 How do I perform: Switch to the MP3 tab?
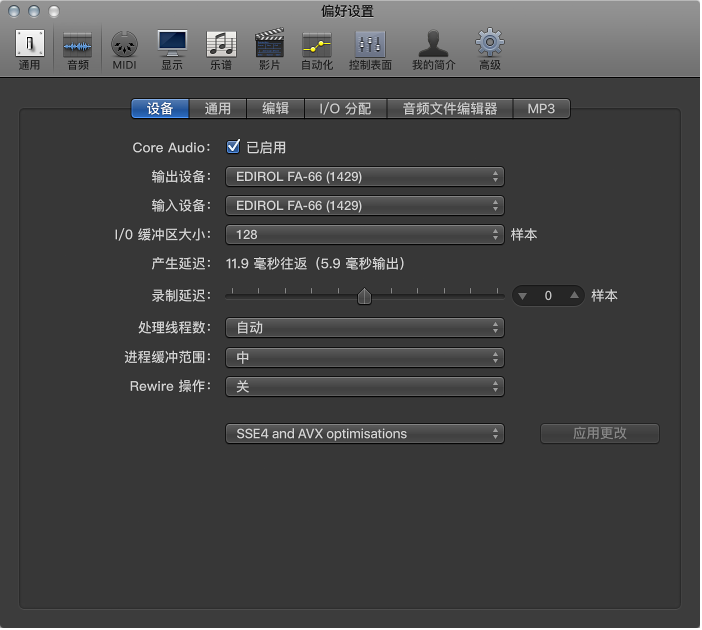tap(541, 109)
